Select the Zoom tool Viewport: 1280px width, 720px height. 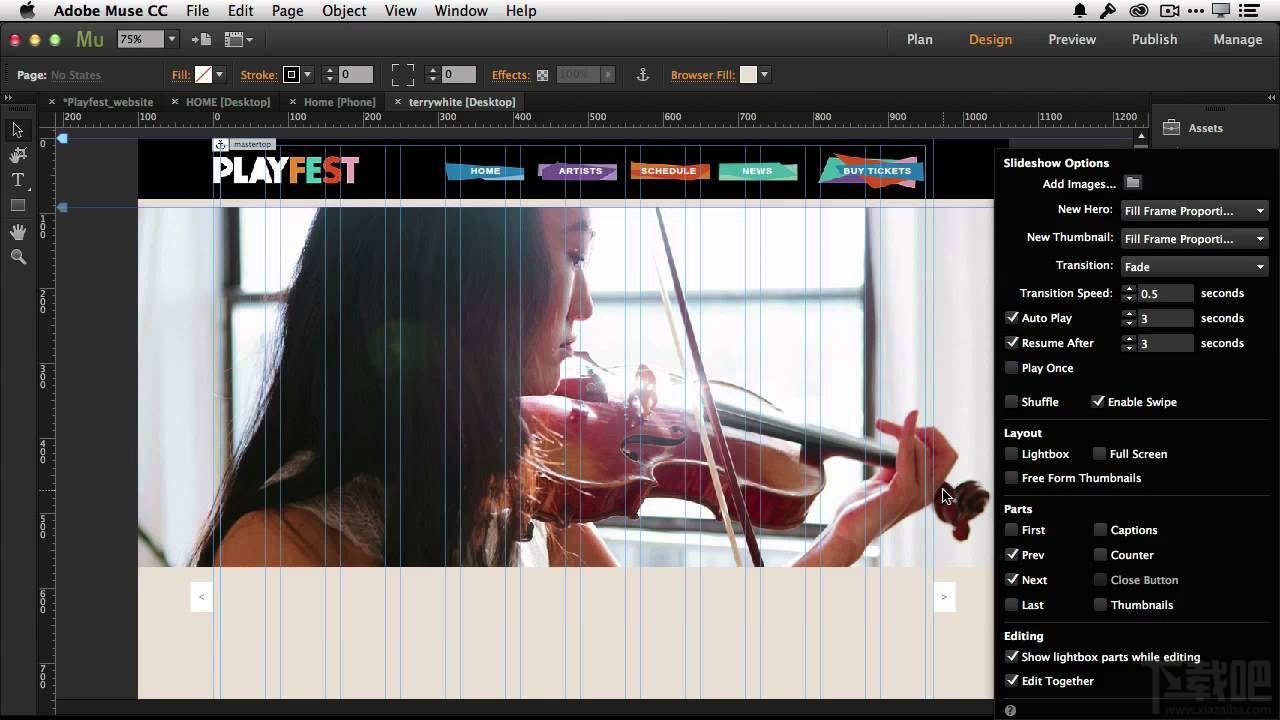(x=16, y=257)
